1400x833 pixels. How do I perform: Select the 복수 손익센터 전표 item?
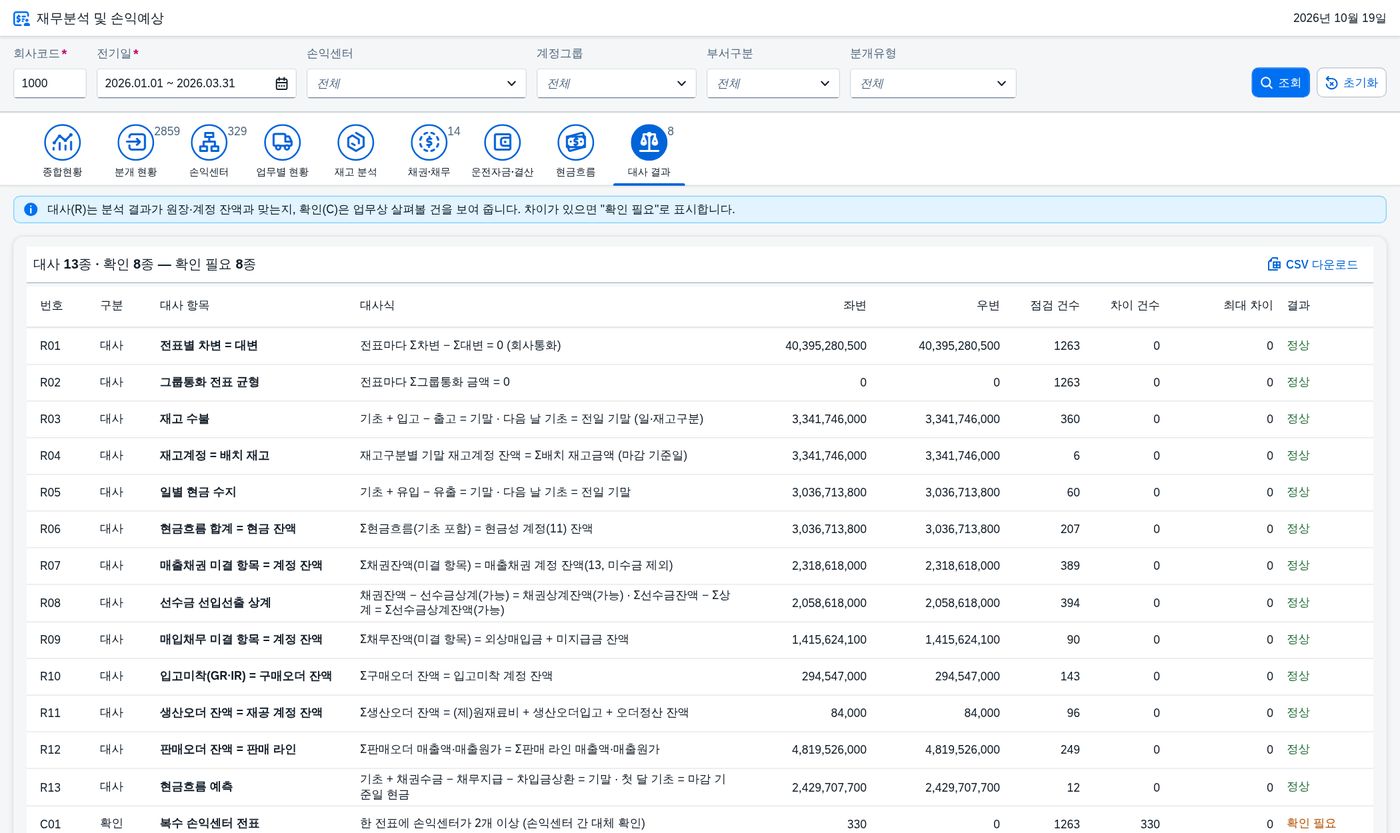pos(210,823)
